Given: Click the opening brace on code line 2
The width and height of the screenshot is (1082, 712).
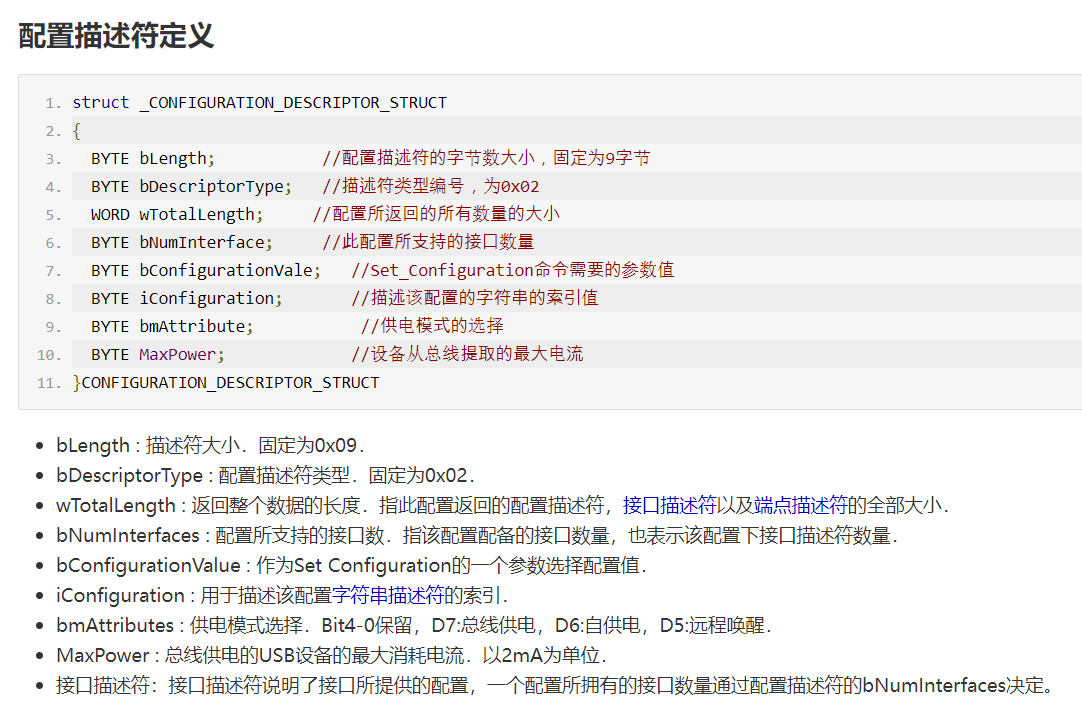Looking at the screenshot, I should pyautogui.click(x=77, y=130).
